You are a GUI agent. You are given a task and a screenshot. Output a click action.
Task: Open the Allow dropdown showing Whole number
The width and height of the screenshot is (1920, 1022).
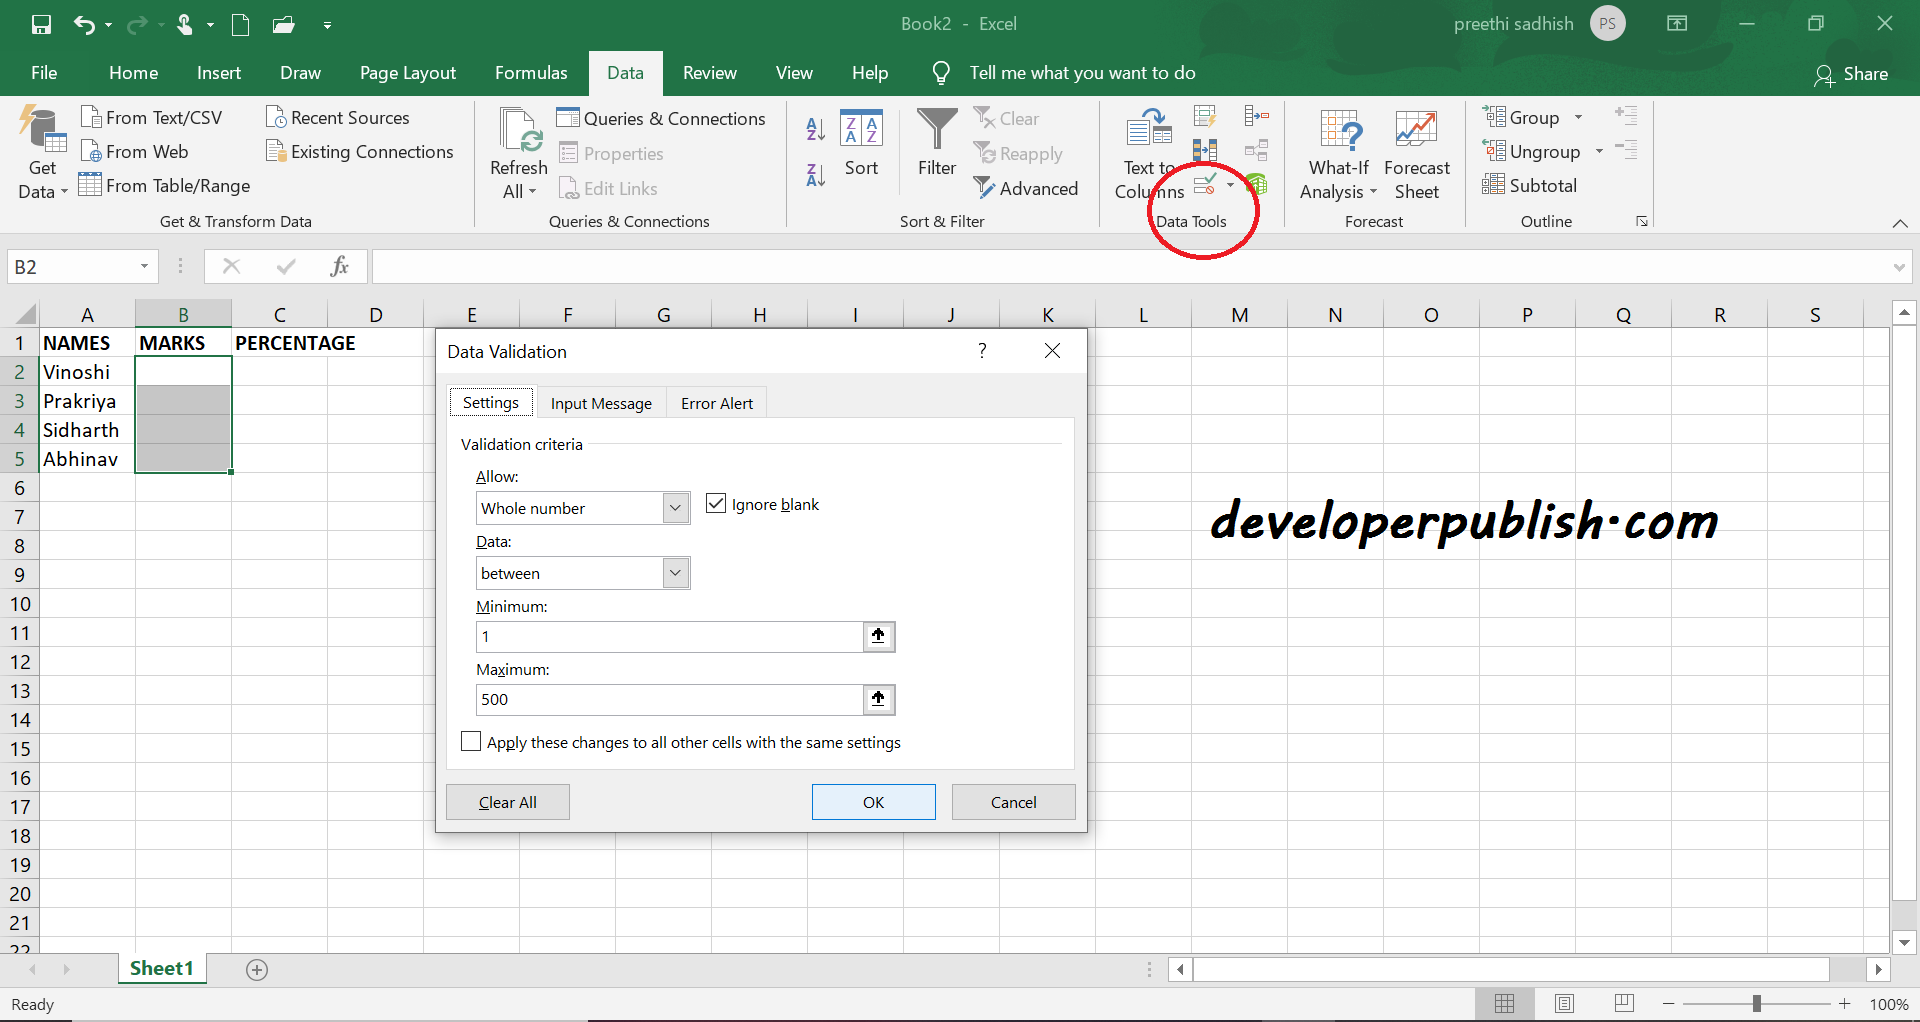(x=674, y=507)
